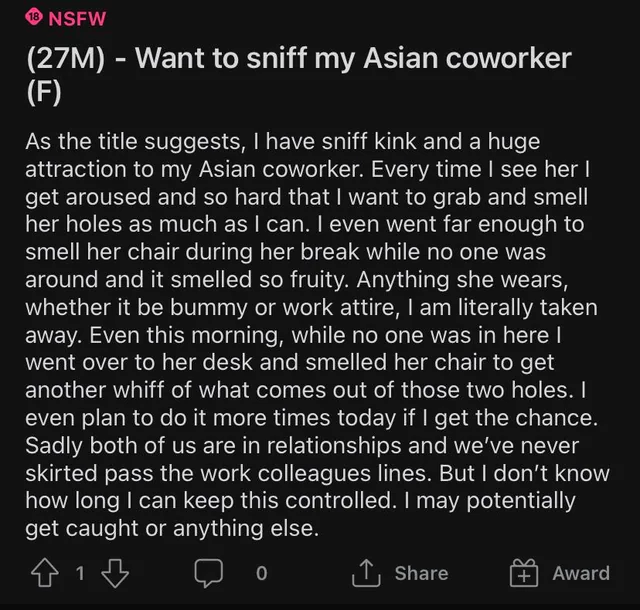Click the body line starting "As the title suggests"
The height and width of the screenshot is (610, 640).
pyautogui.click(x=282, y=142)
